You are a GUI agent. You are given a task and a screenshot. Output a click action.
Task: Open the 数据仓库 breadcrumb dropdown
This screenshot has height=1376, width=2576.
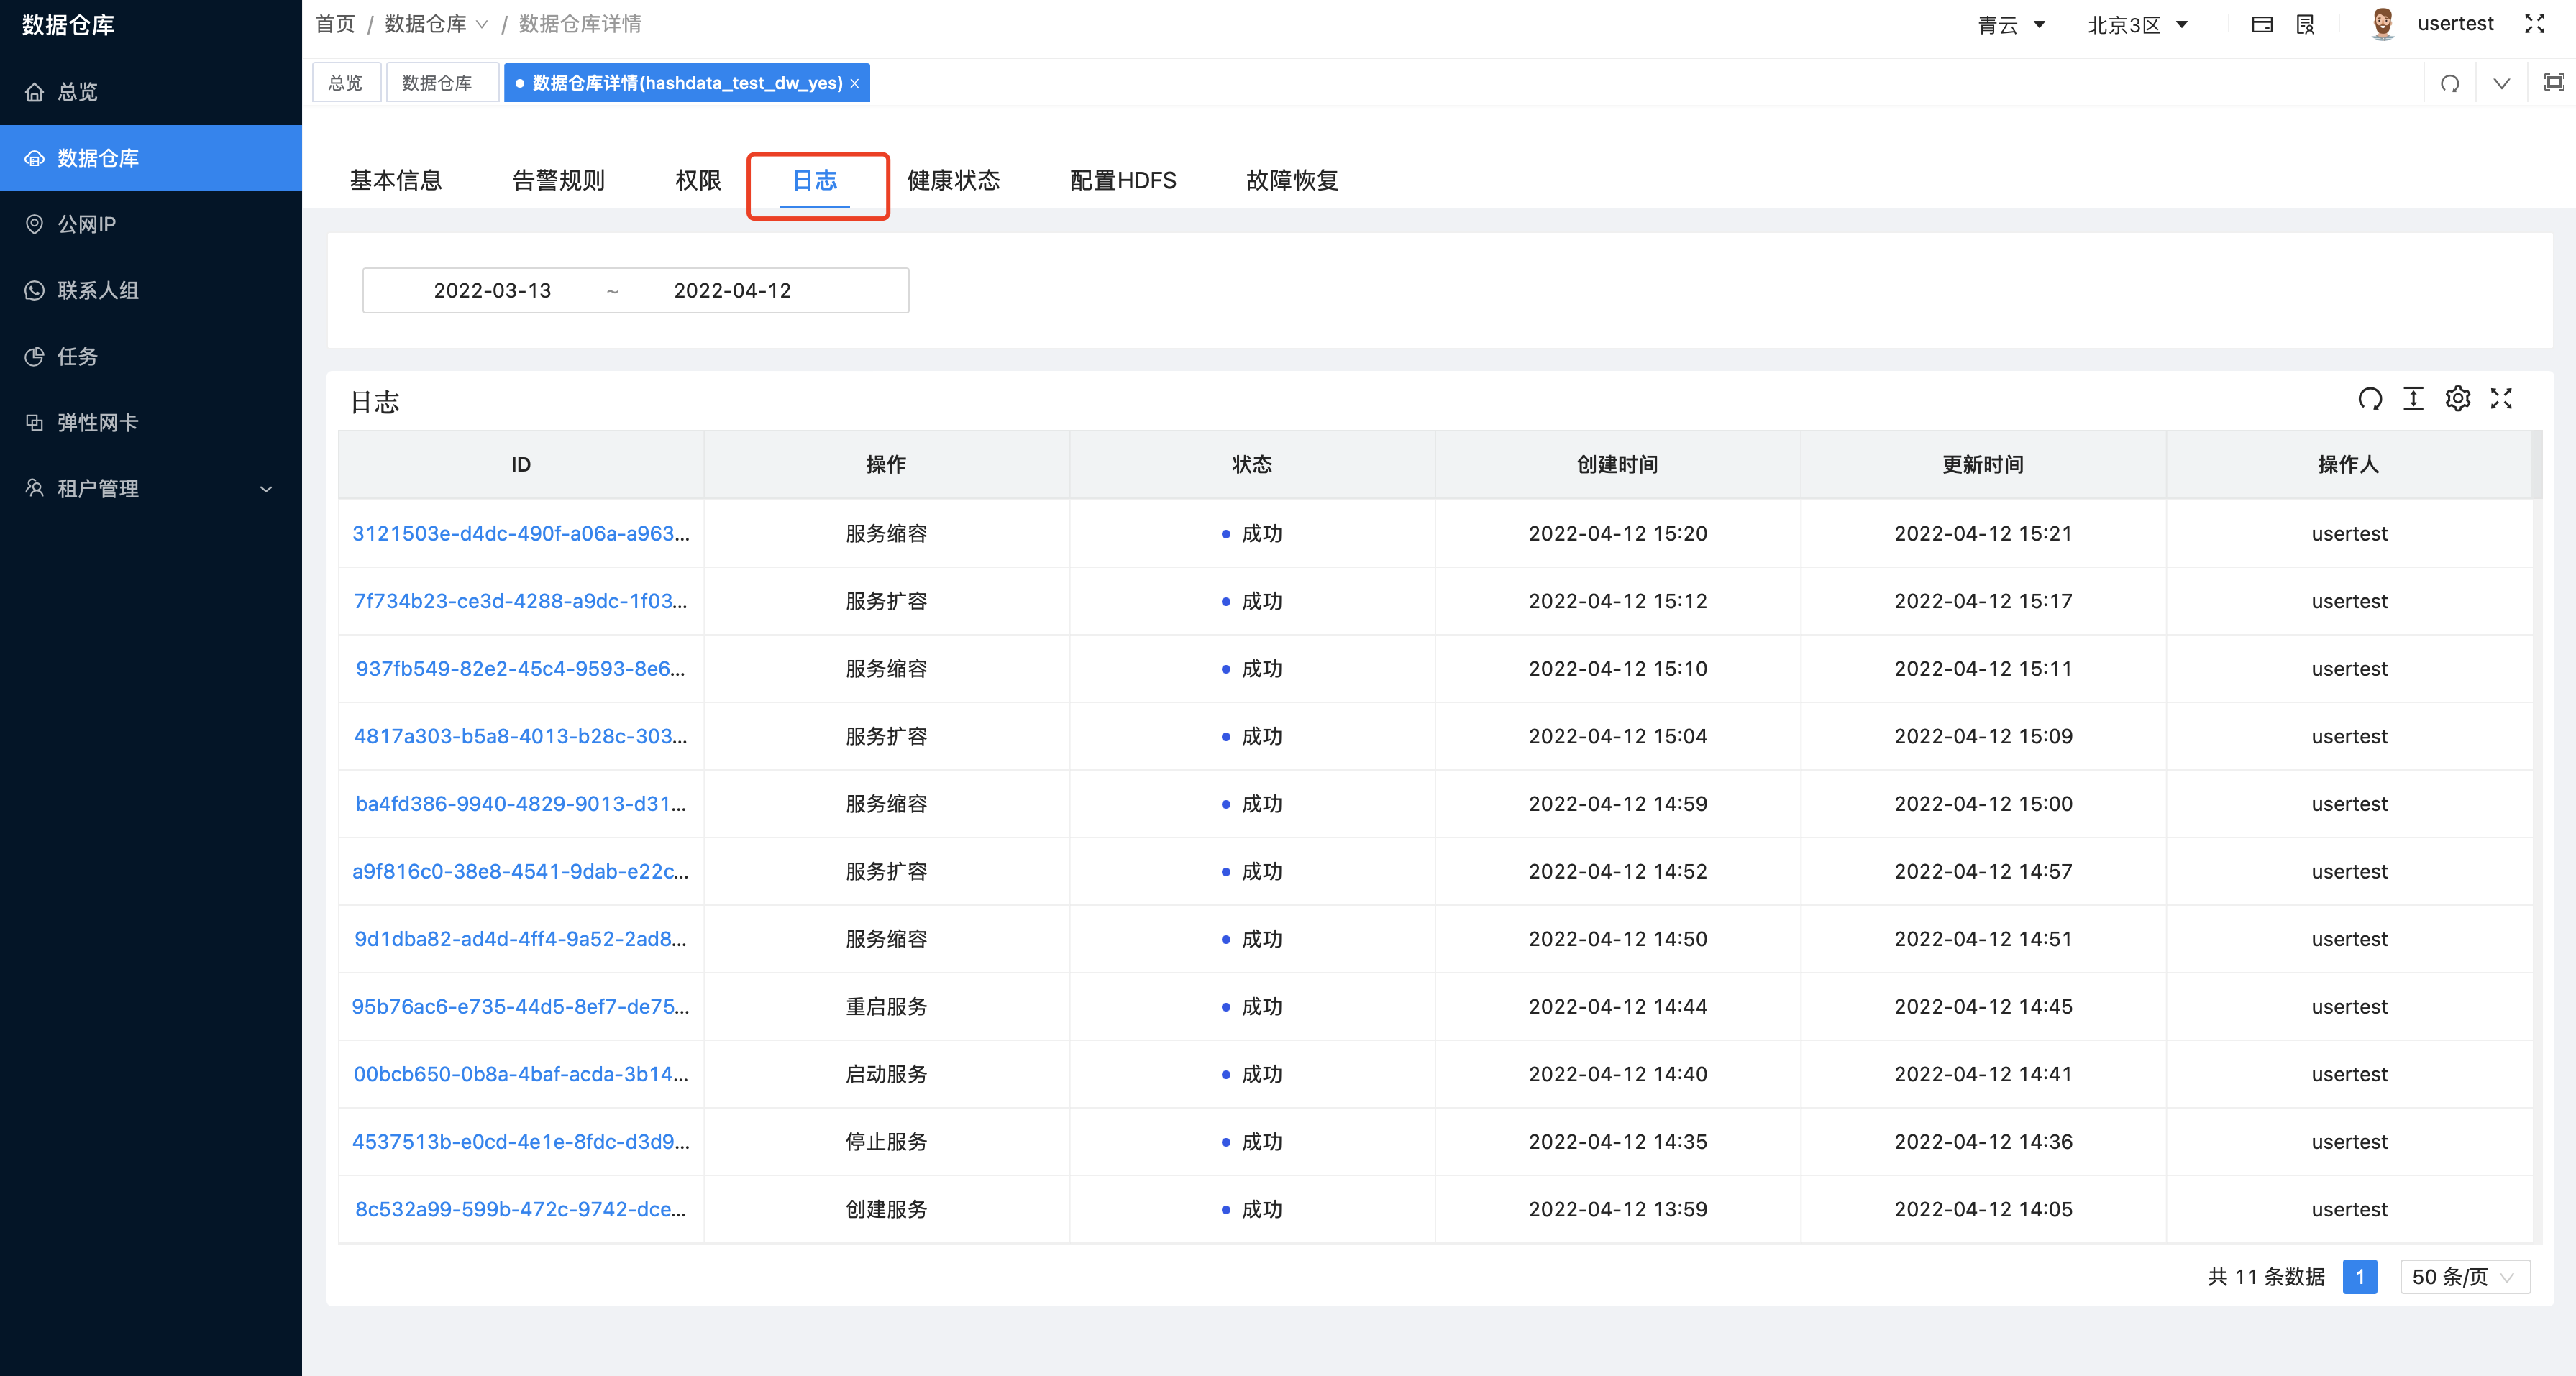tap(484, 23)
